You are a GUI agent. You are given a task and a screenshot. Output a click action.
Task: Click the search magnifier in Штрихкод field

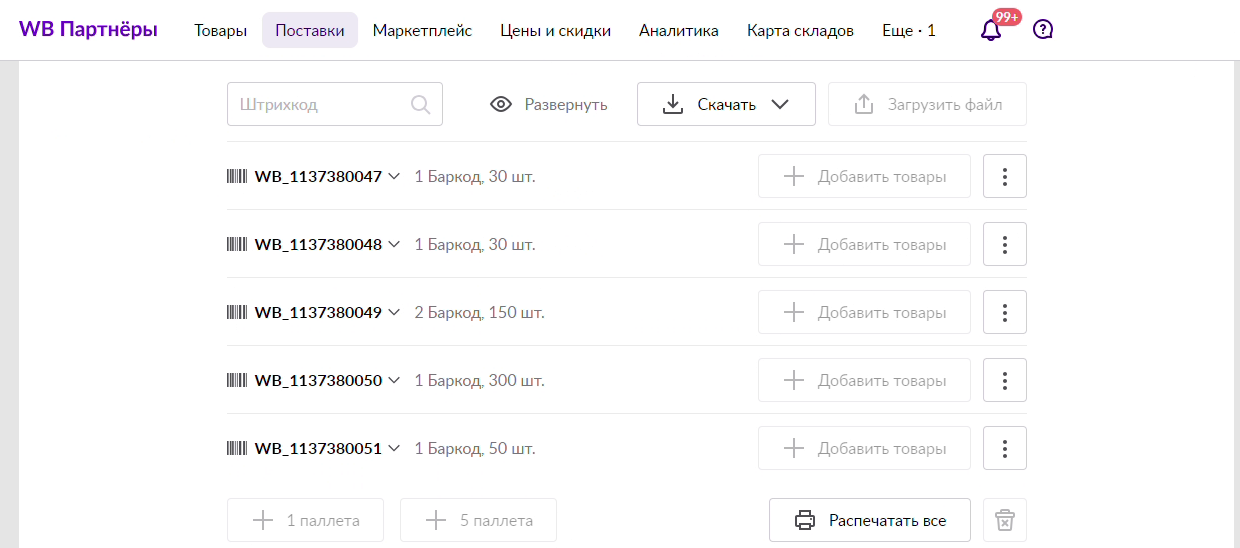421,104
